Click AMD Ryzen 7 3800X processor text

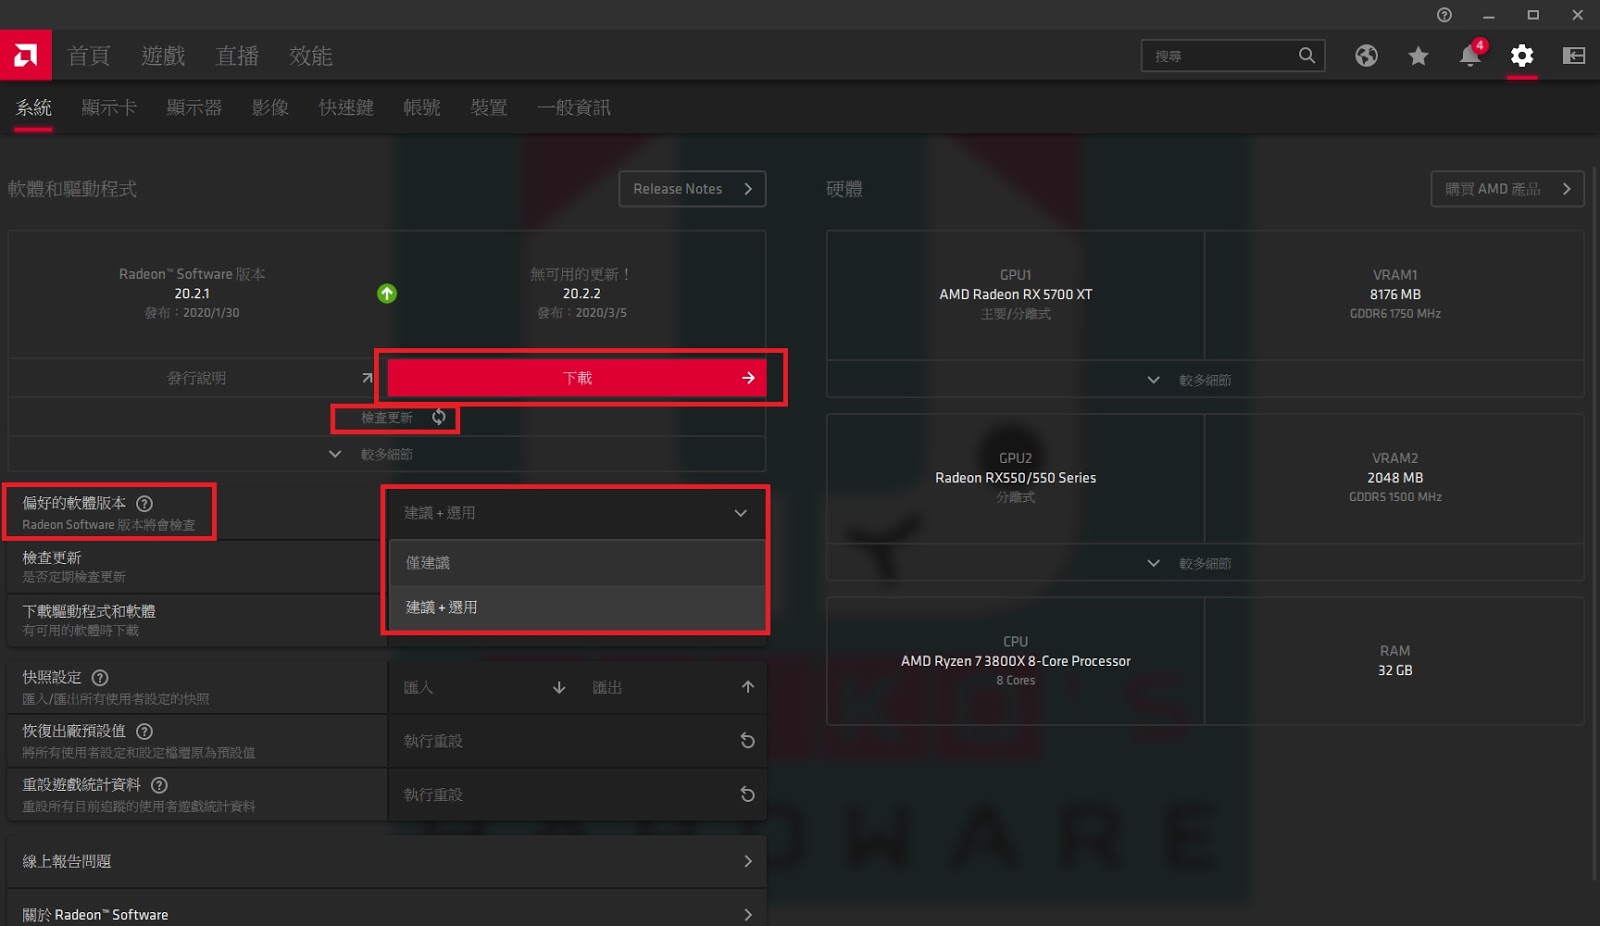[x=1015, y=661]
